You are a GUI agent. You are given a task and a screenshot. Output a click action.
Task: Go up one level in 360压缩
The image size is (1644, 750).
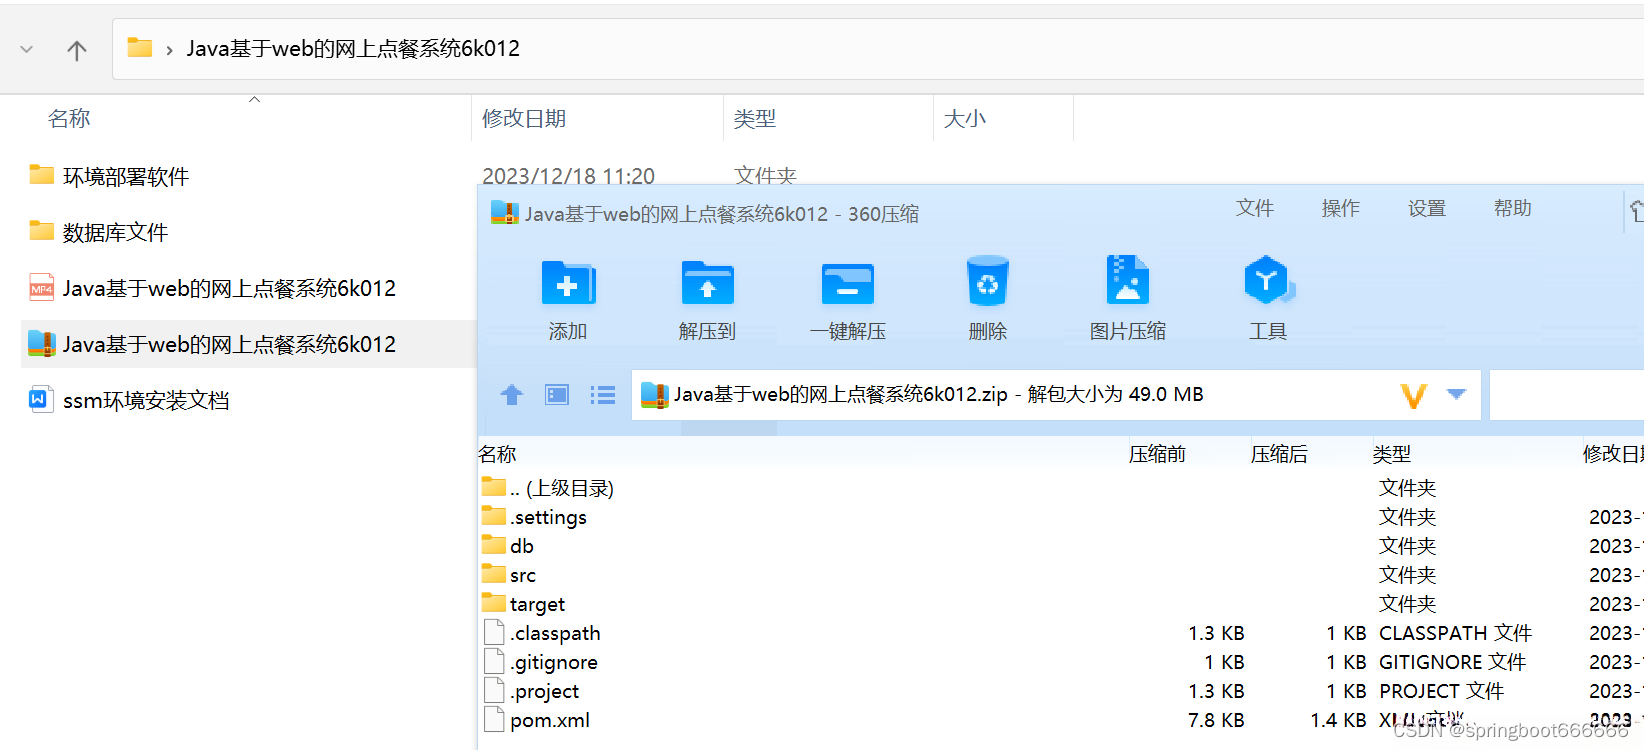coord(512,395)
